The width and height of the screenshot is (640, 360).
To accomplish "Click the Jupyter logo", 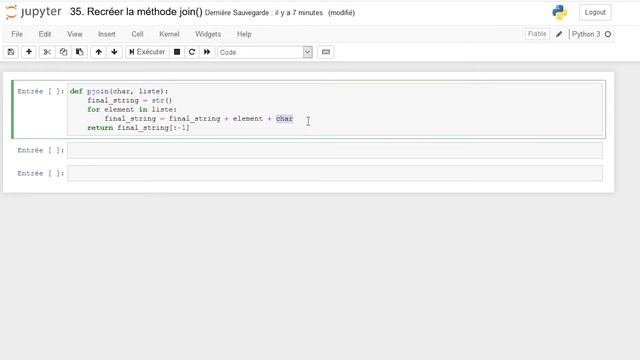I will [x=33, y=12].
